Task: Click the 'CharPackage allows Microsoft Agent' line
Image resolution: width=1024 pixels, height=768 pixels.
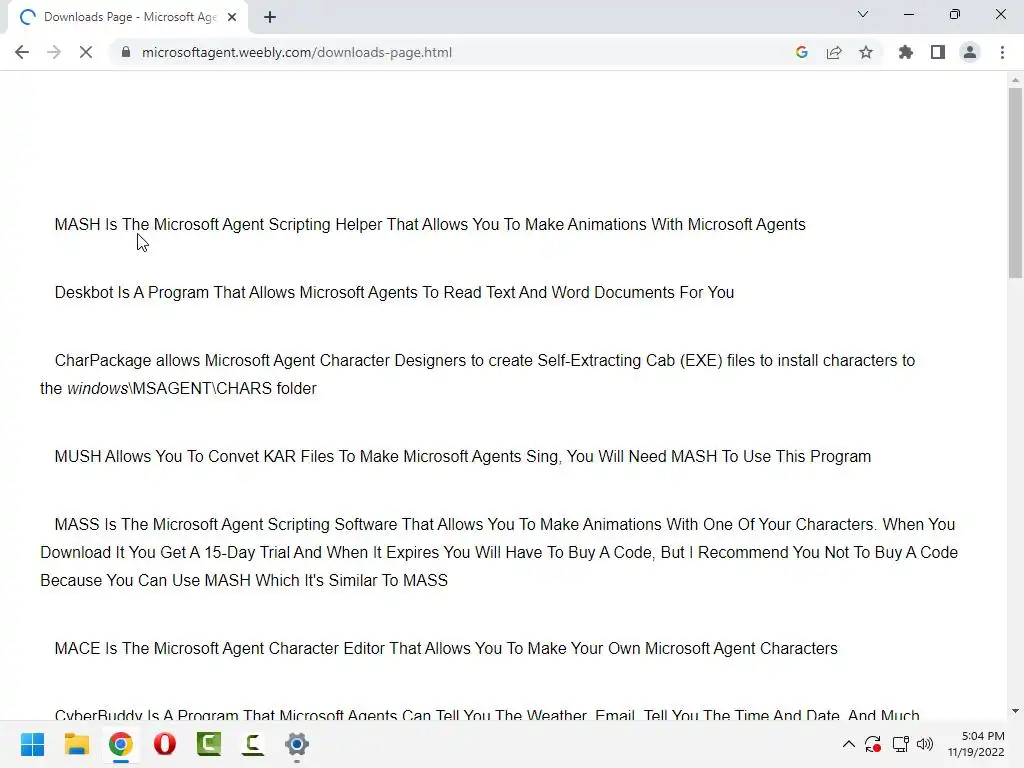Action: 485,360
